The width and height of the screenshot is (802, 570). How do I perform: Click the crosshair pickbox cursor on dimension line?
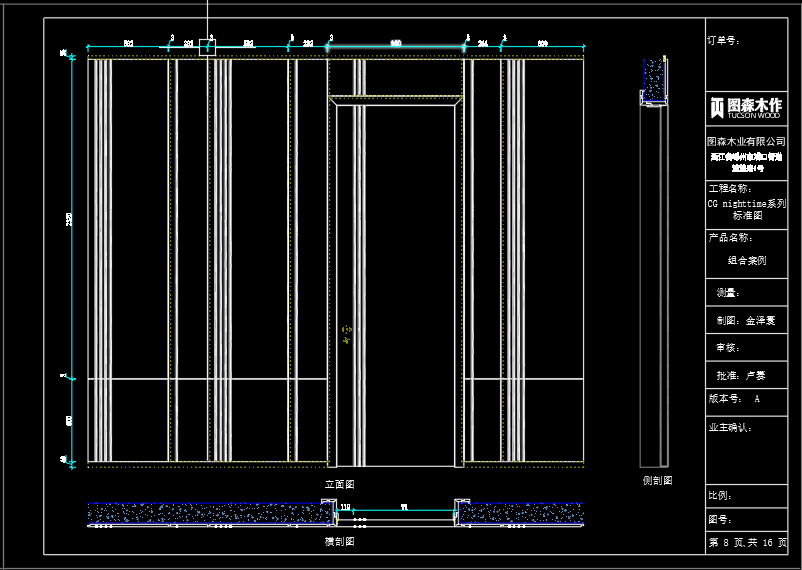coord(207,47)
